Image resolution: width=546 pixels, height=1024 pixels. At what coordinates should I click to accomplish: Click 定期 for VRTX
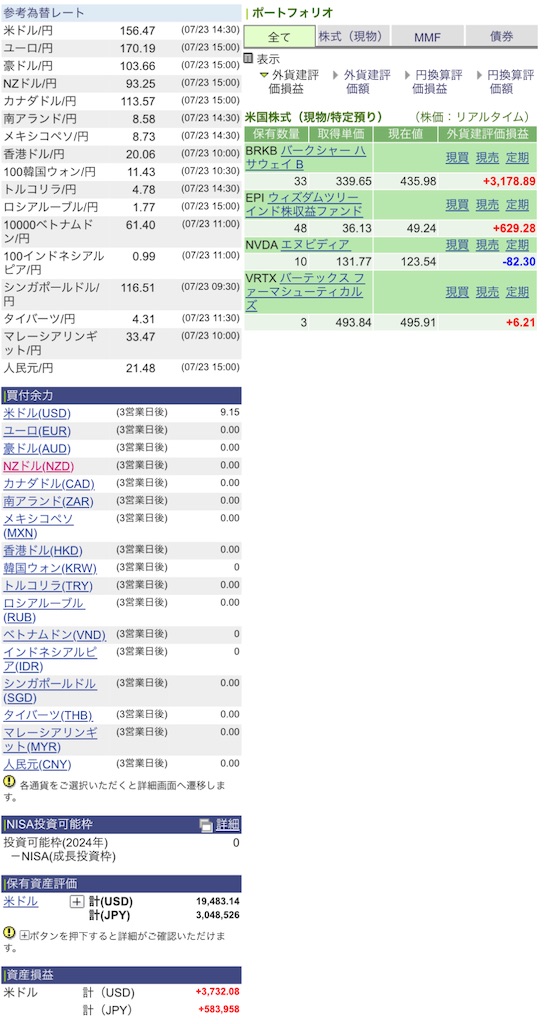pos(517,291)
